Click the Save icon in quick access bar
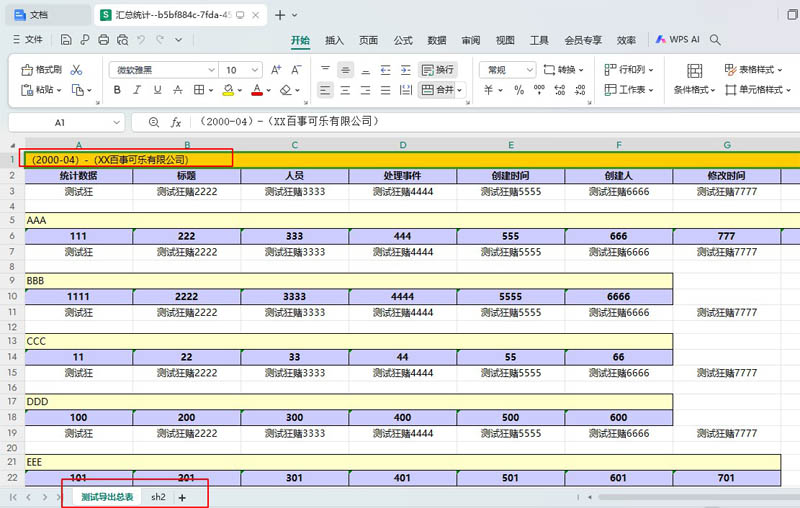 (x=66, y=40)
